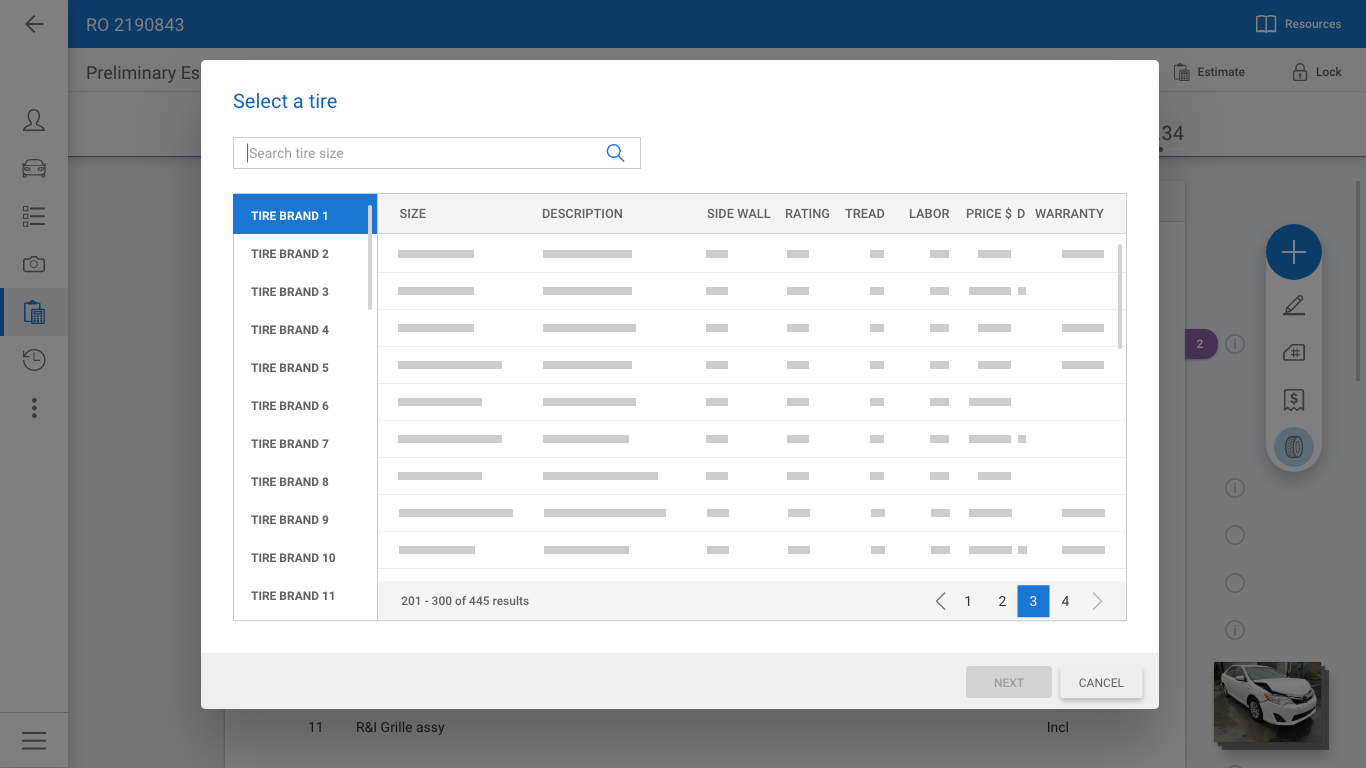Go to previous page of results
The width and height of the screenshot is (1366, 768).
point(940,601)
